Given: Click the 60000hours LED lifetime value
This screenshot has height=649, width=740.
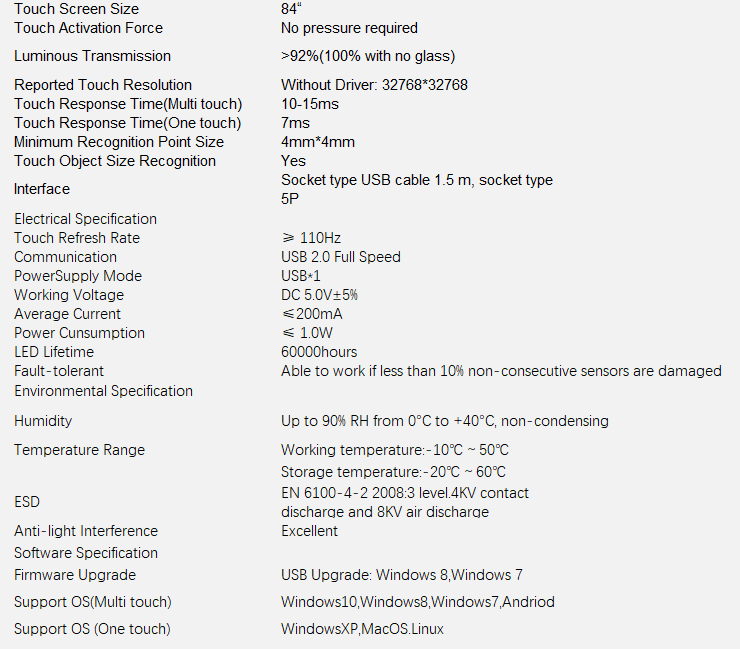Looking at the screenshot, I should (319, 352).
